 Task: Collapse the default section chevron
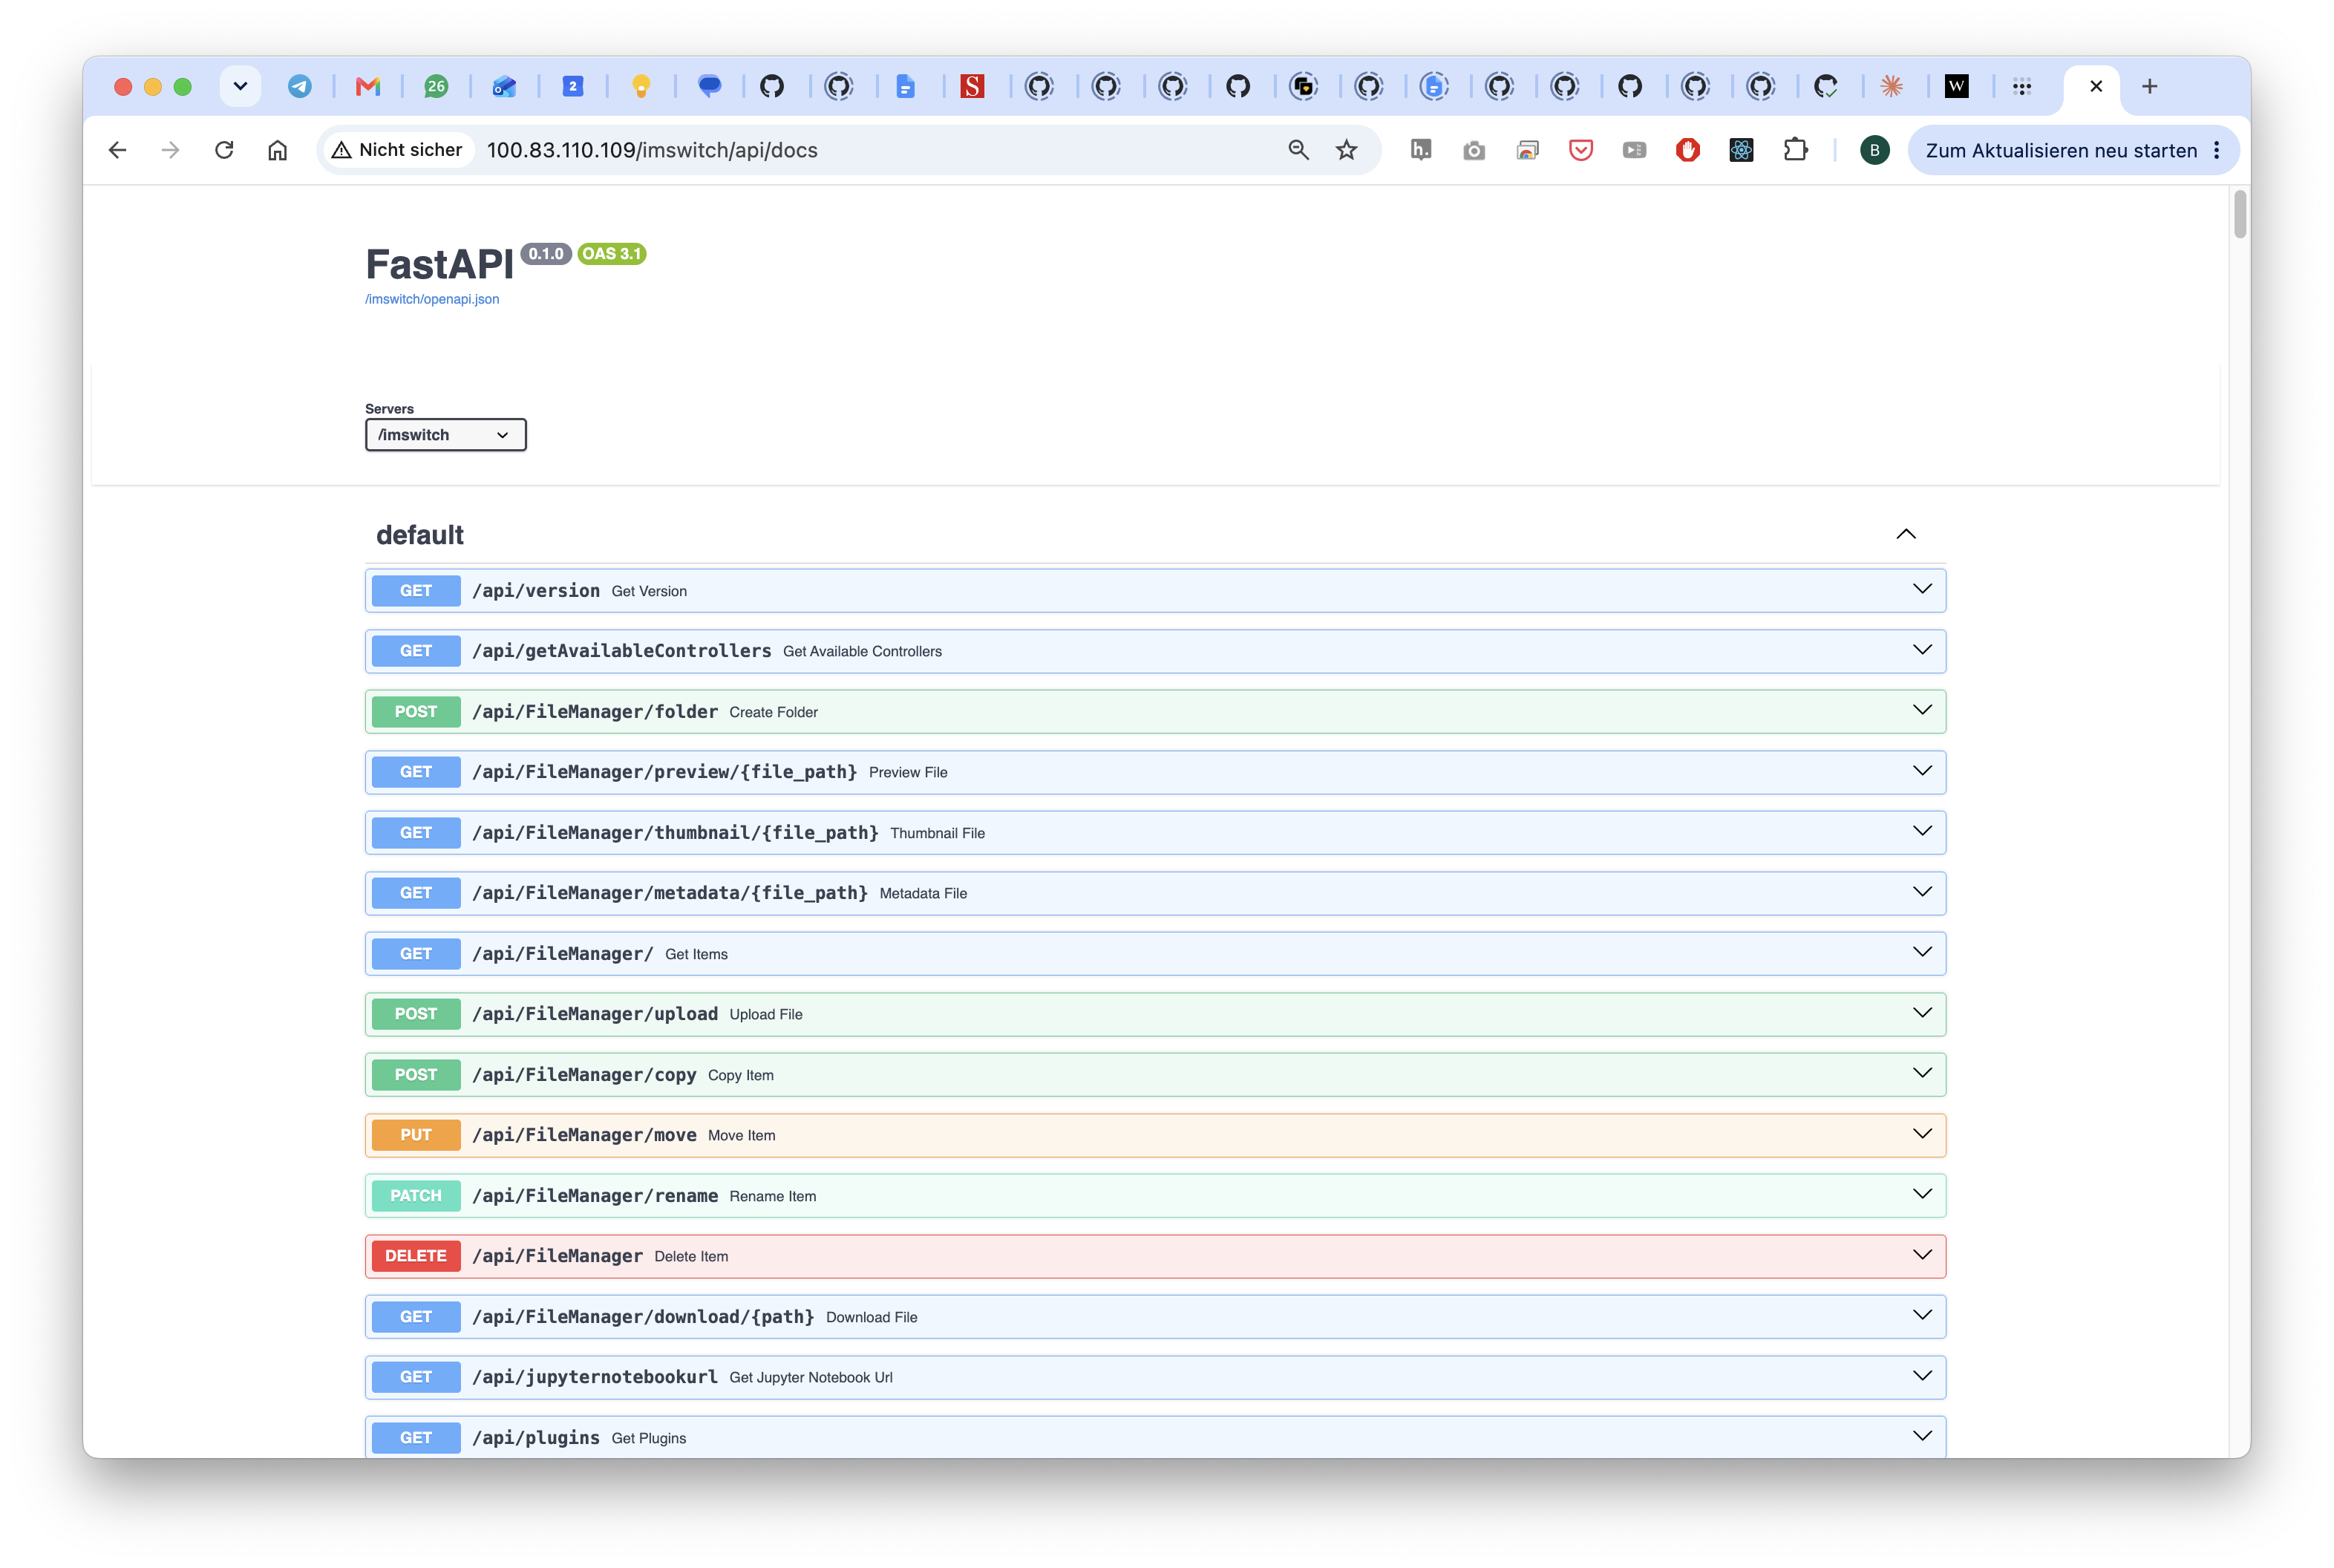[1906, 534]
